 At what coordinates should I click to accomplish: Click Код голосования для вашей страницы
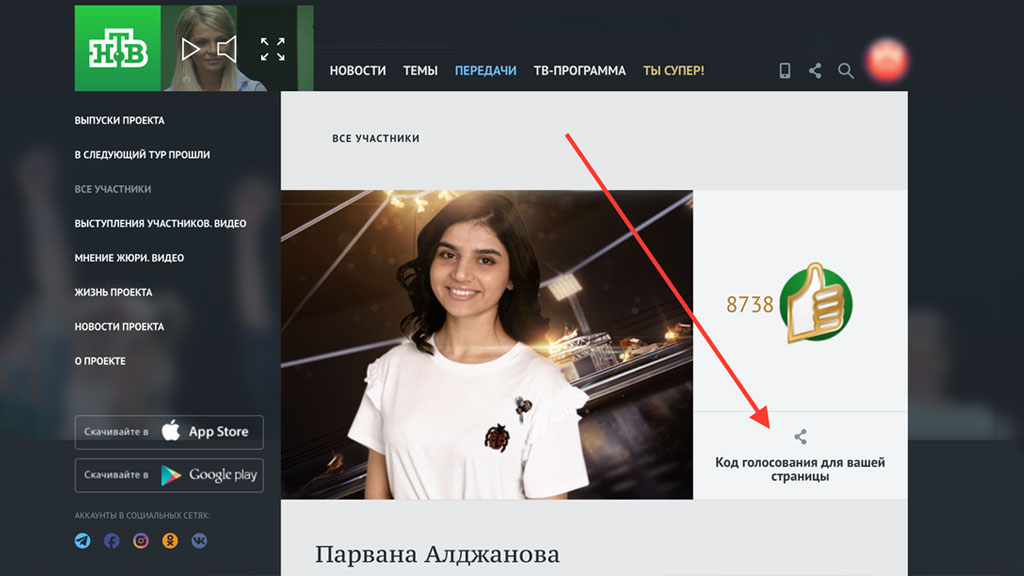click(800, 469)
